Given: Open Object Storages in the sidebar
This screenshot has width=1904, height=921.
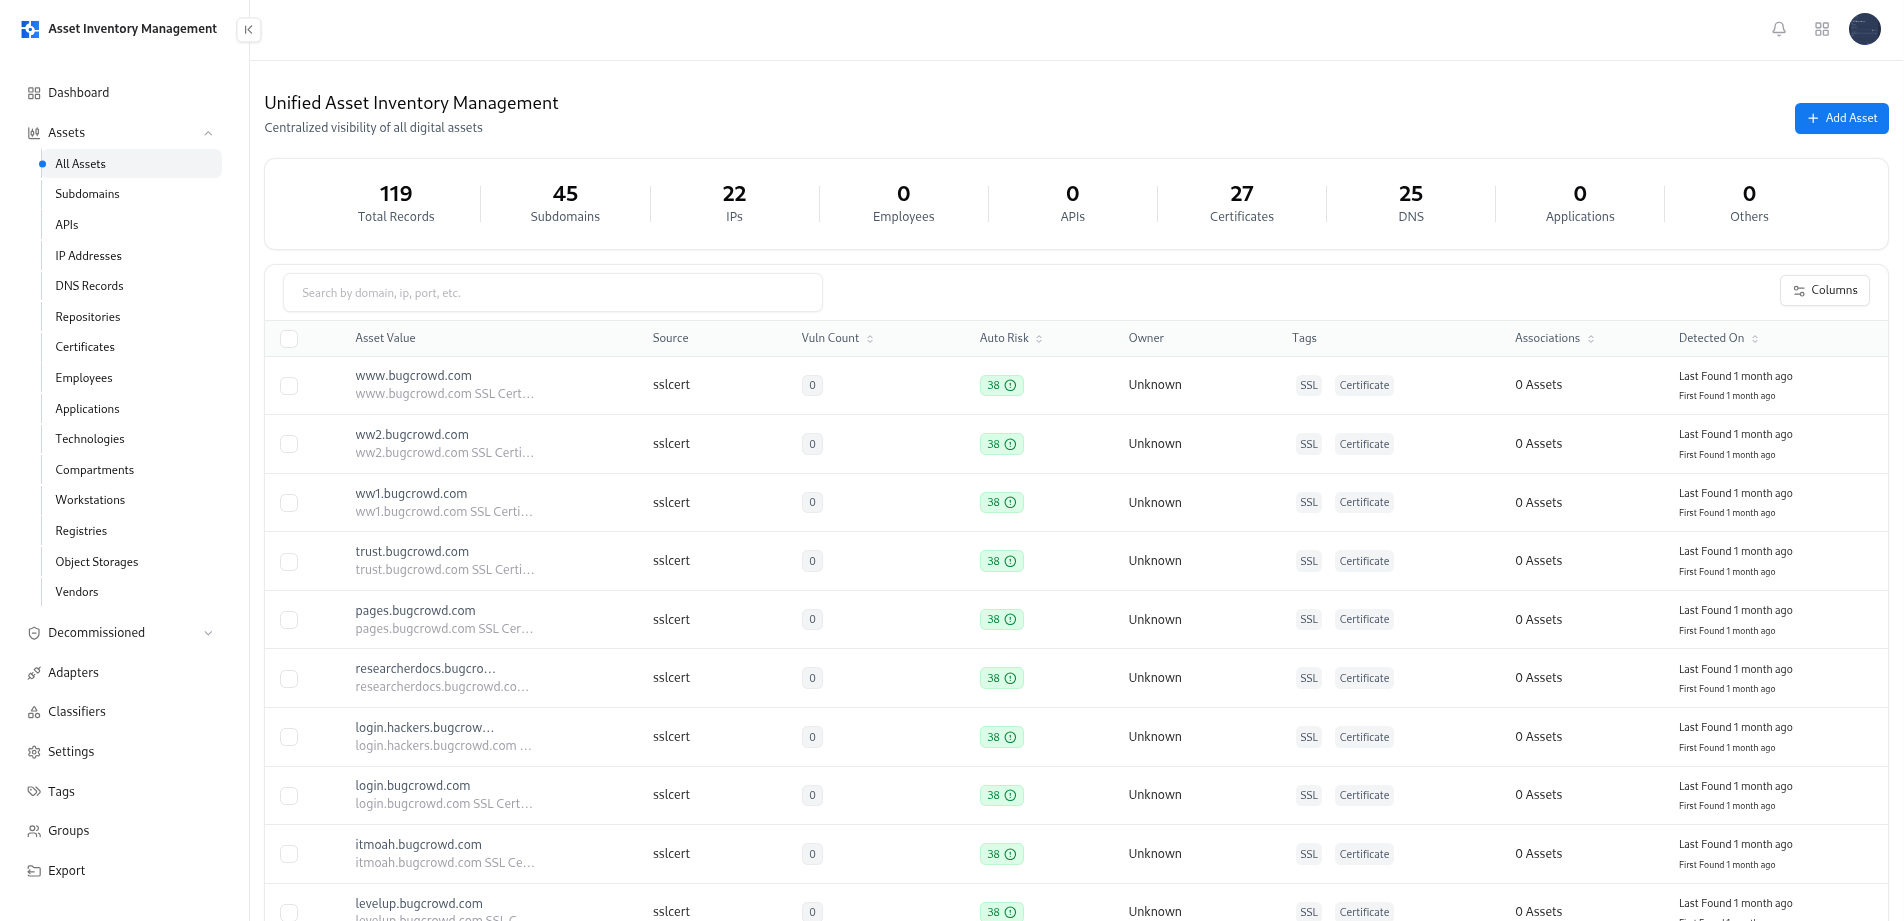Looking at the screenshot, I should [97, 562].
